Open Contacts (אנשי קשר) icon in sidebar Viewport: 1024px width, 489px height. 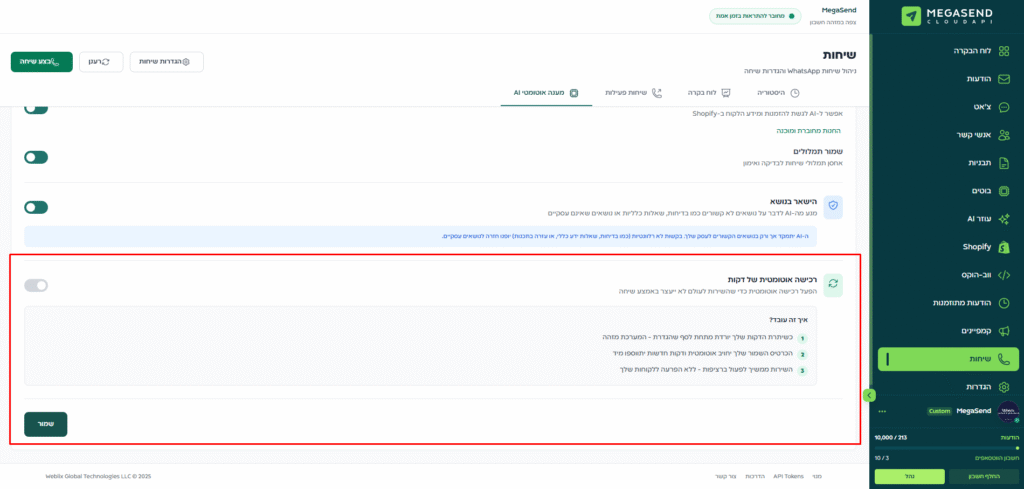[1004, 135]
